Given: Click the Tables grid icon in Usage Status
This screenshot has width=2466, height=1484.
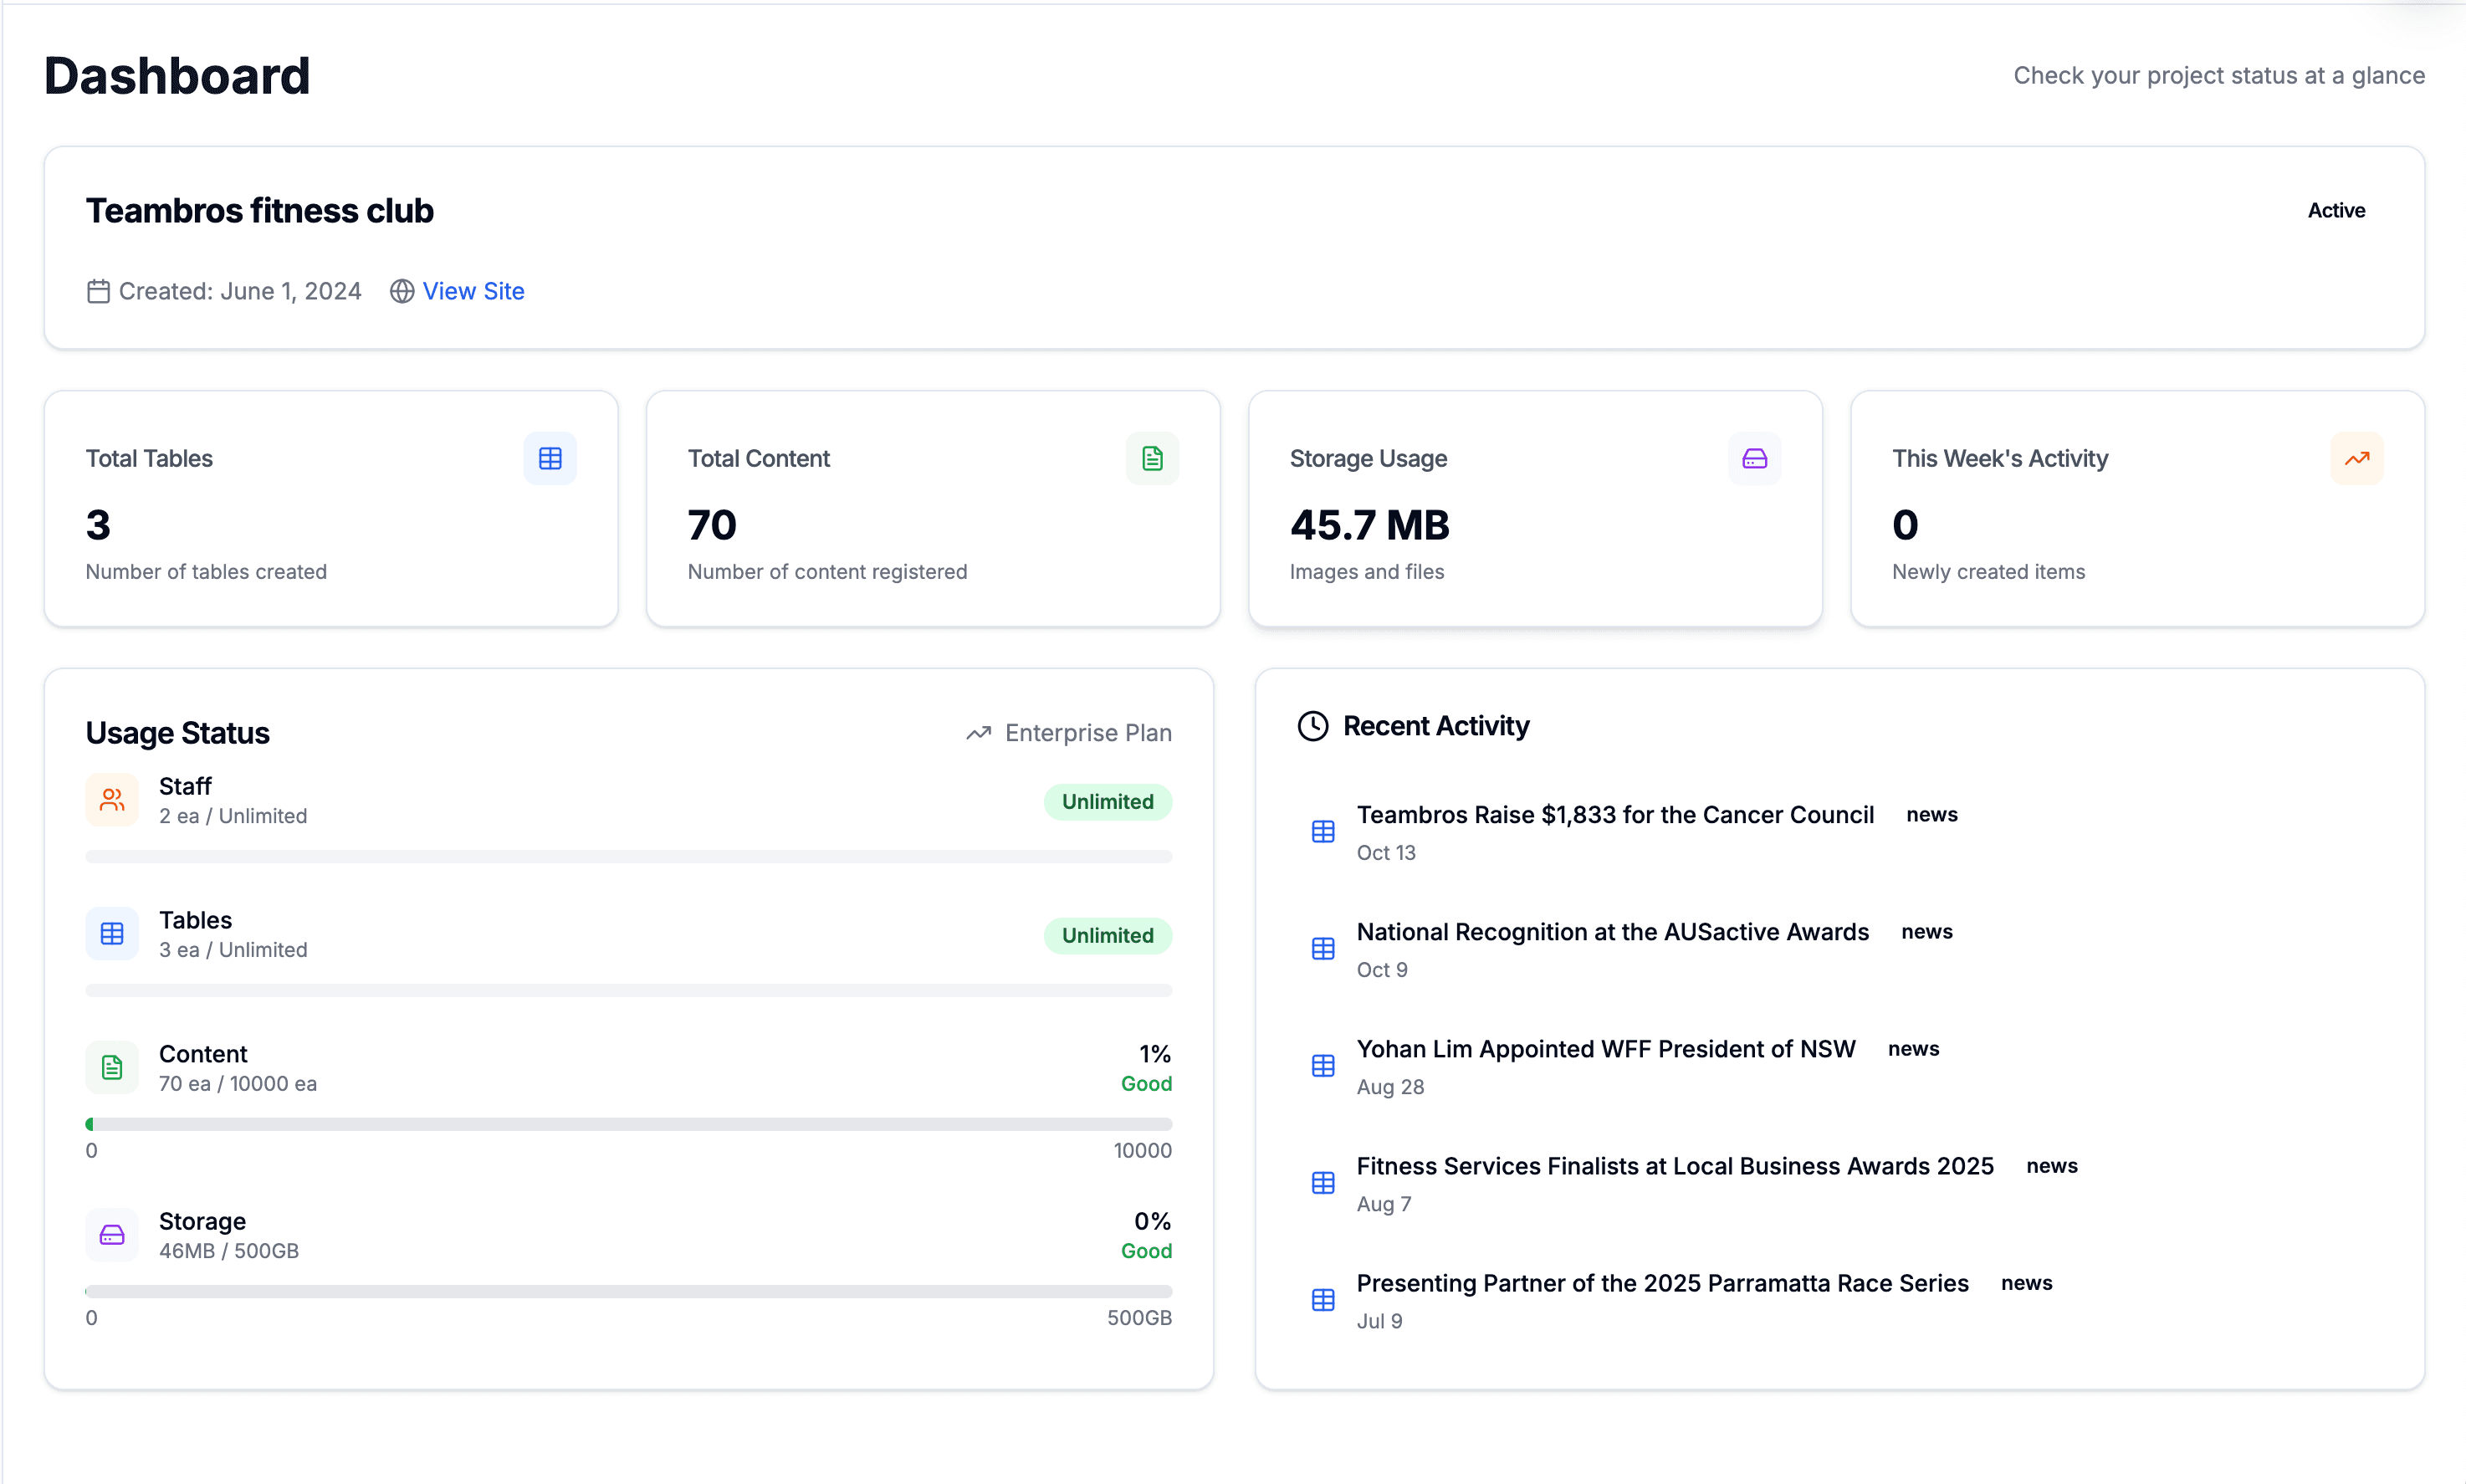Looking at the screenshot, I should 111,933.
